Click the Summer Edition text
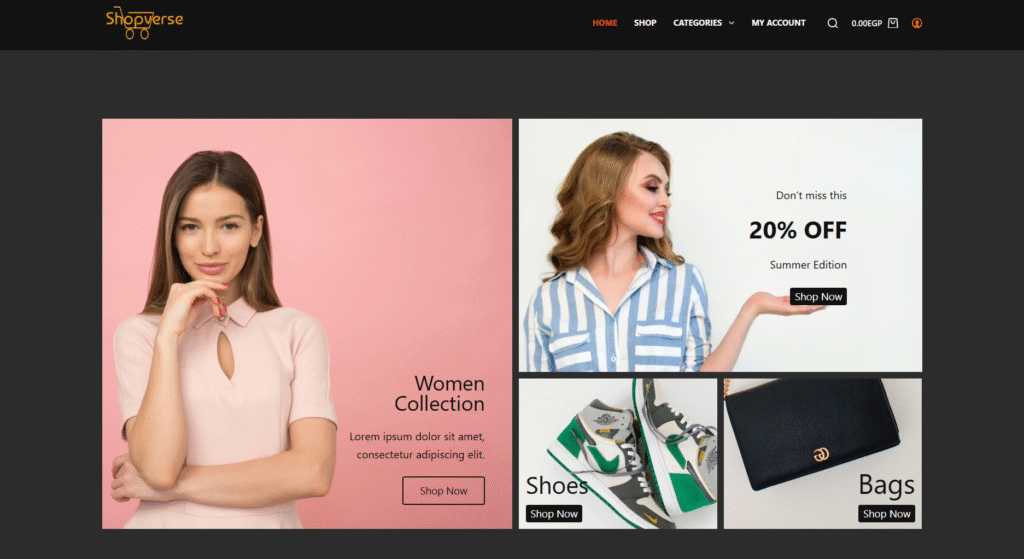 pos(808,264)
